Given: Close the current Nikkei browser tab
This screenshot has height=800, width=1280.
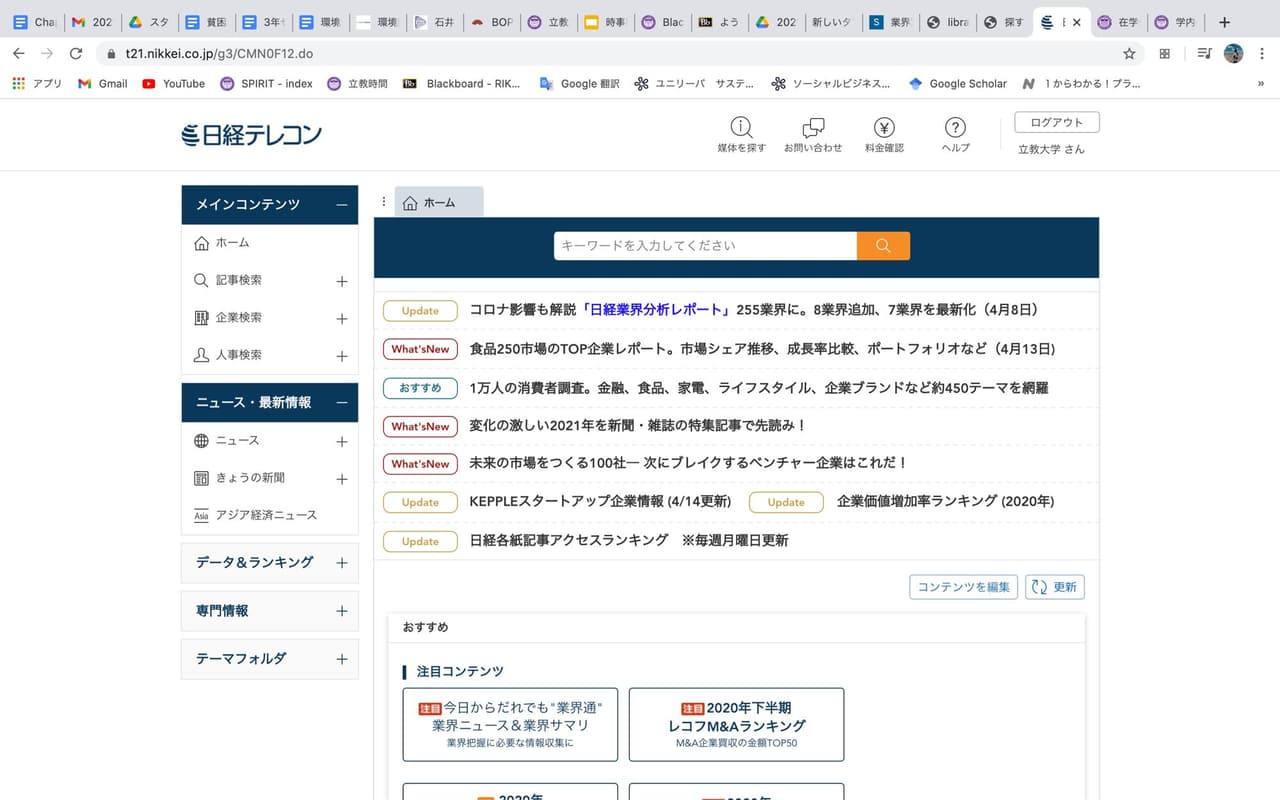Looking at the screenshot, I should click(x=1077, y=22).
